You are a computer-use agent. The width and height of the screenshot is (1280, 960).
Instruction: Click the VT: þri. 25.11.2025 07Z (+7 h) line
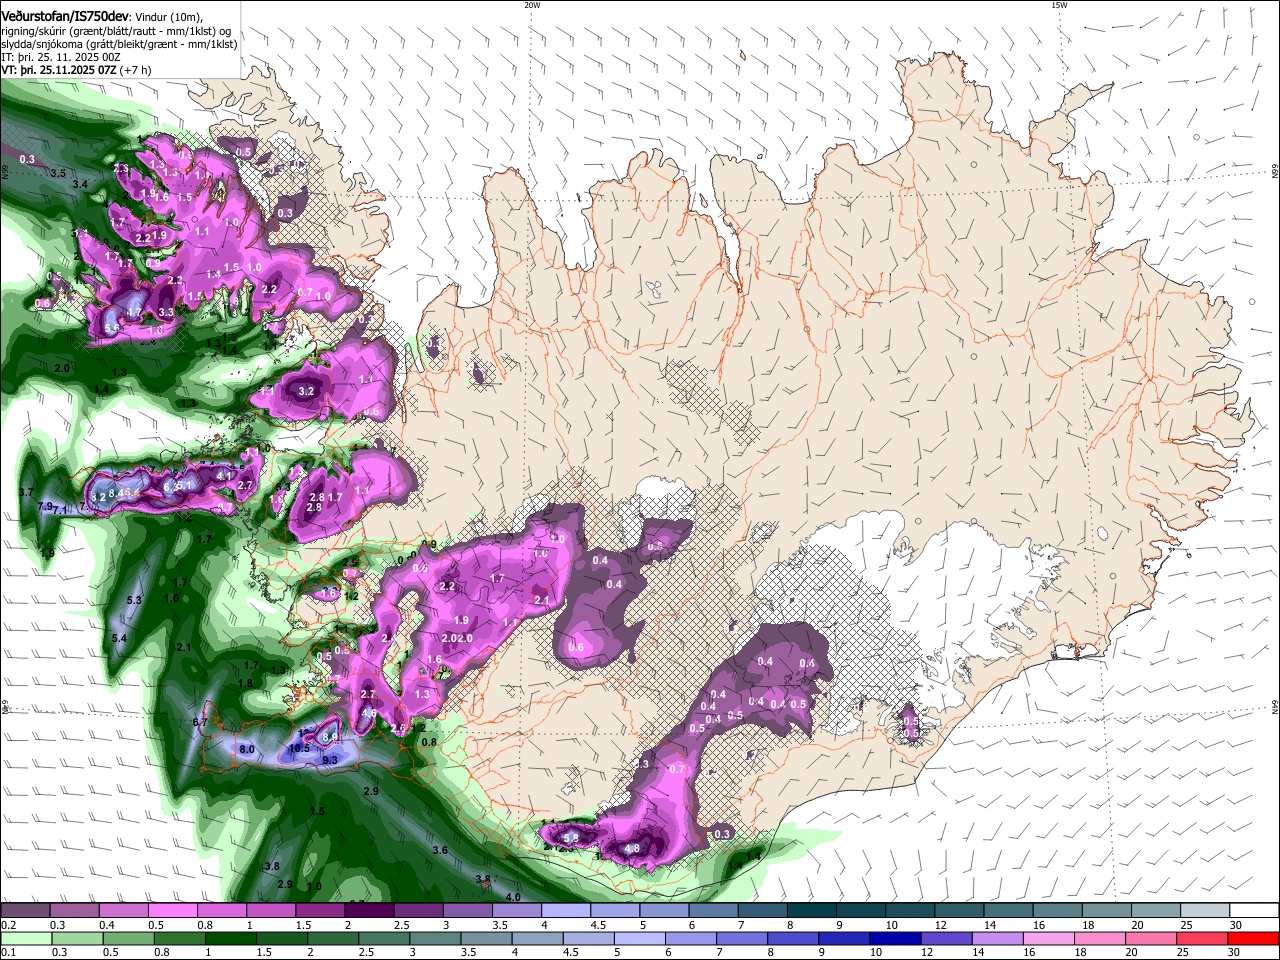(76, 70)
